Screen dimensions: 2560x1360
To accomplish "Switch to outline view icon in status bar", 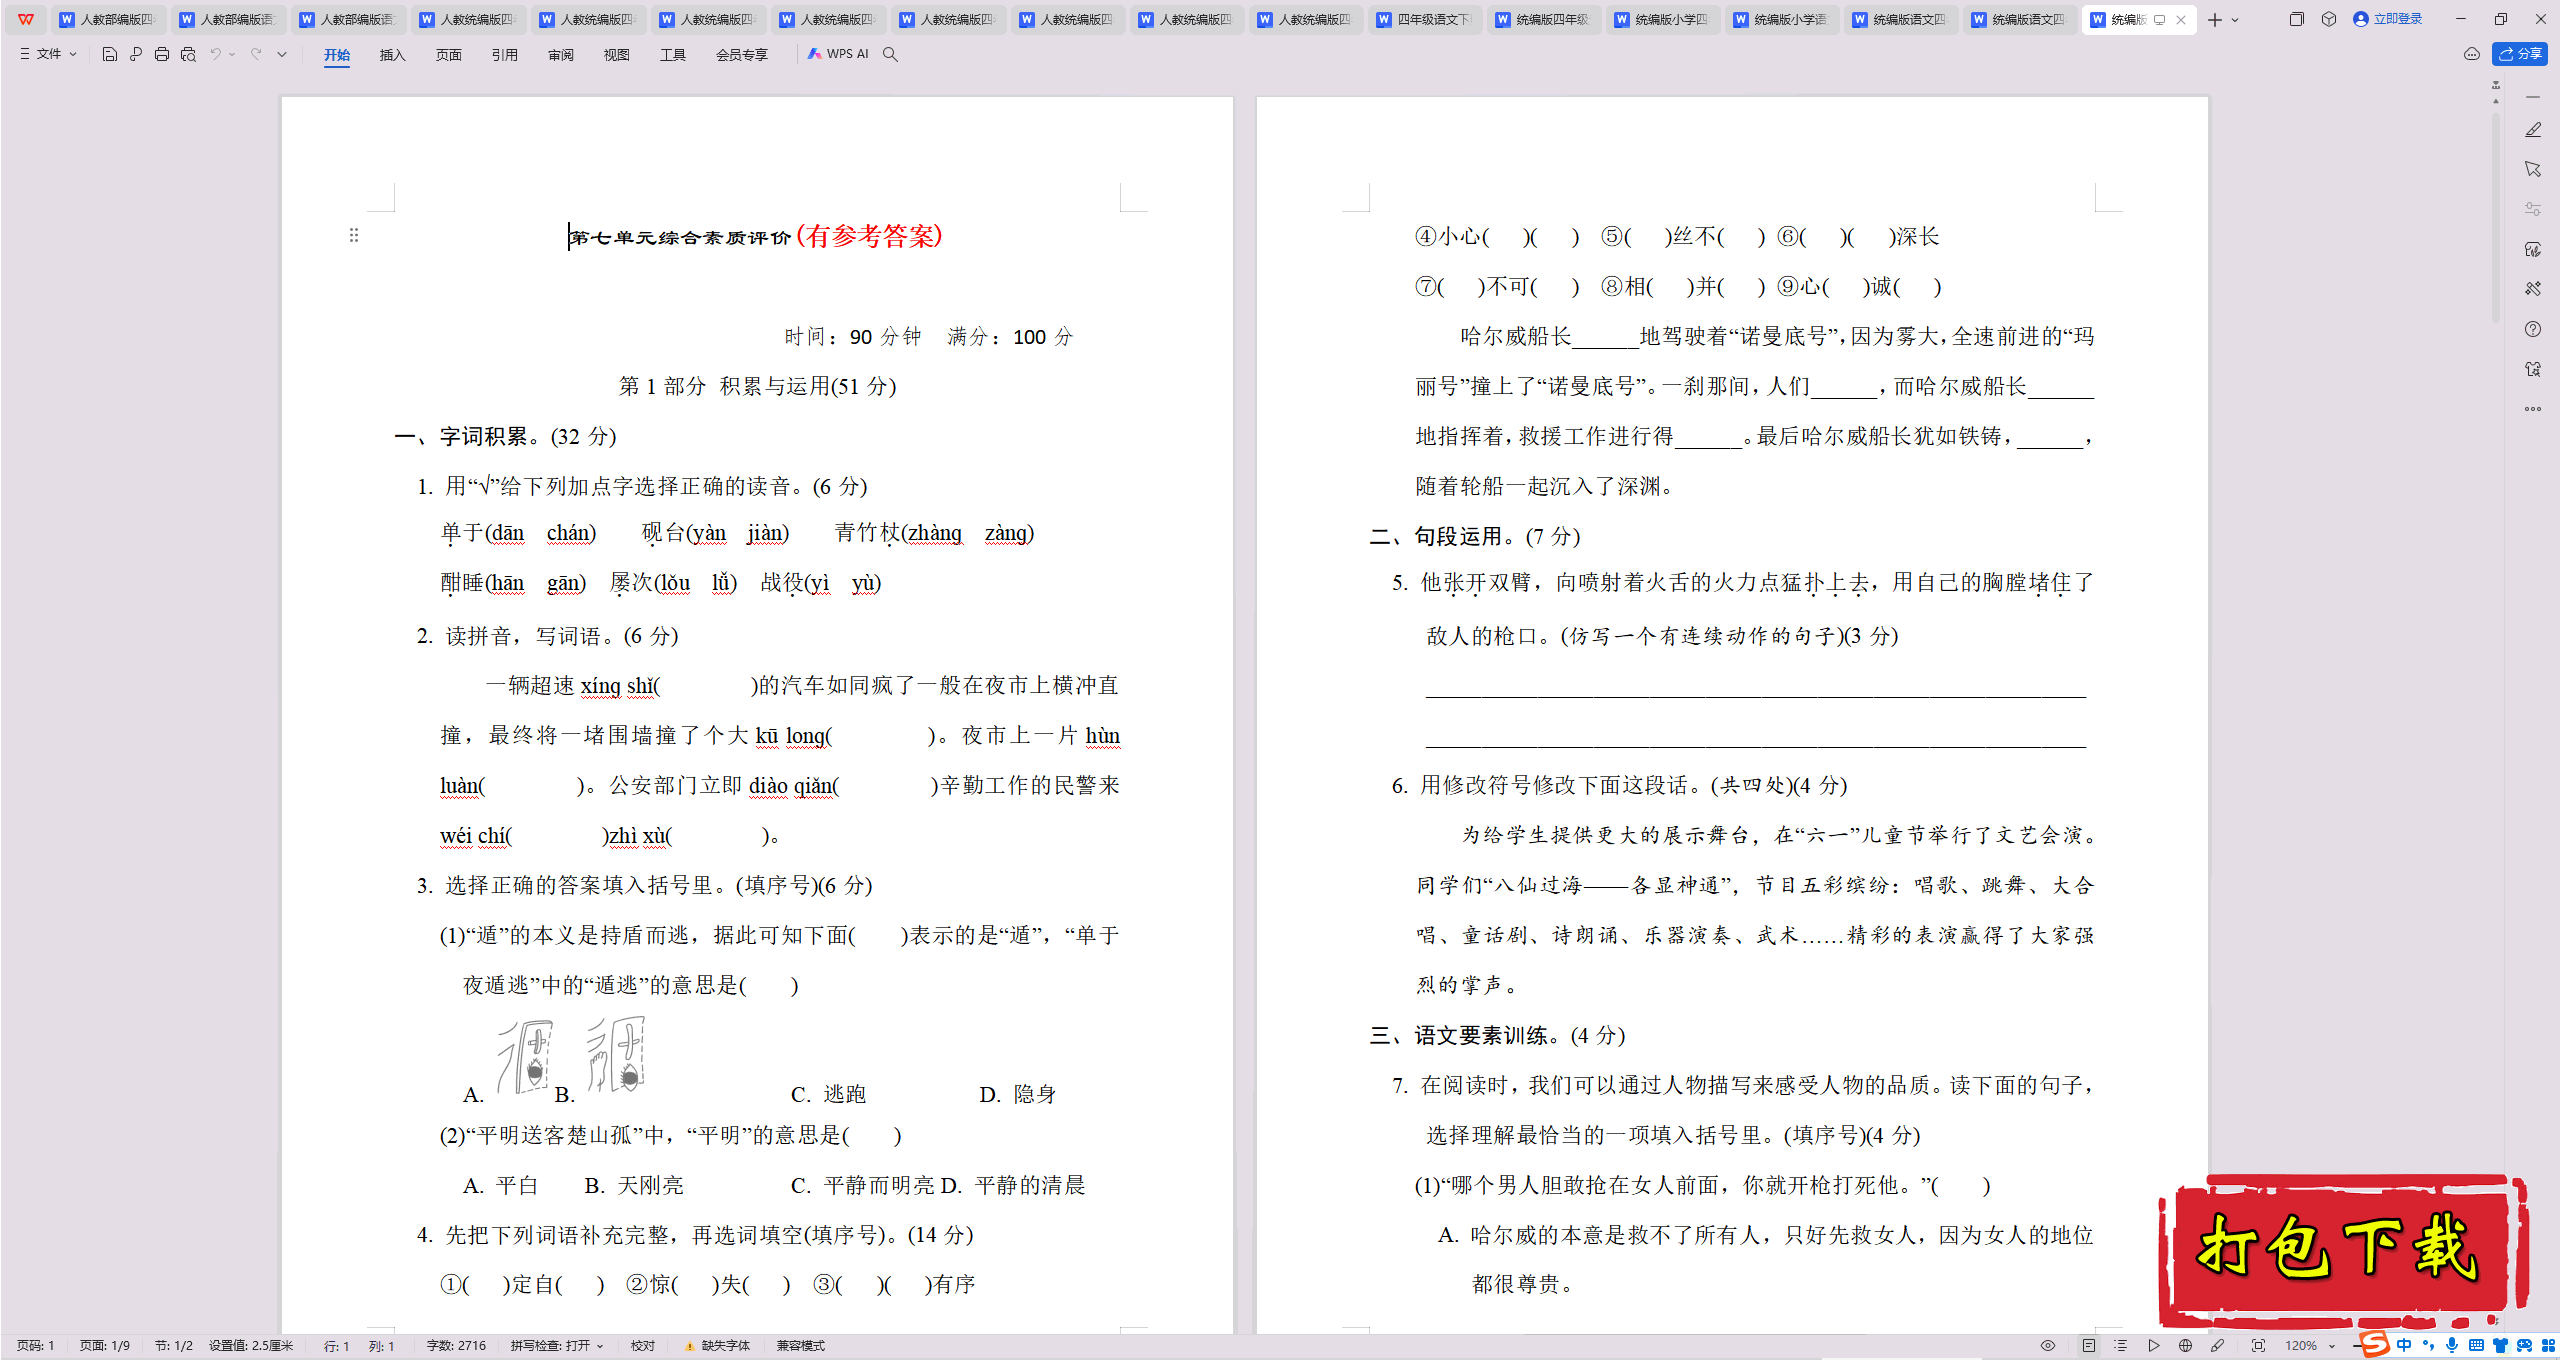I will (2121, 1346).
